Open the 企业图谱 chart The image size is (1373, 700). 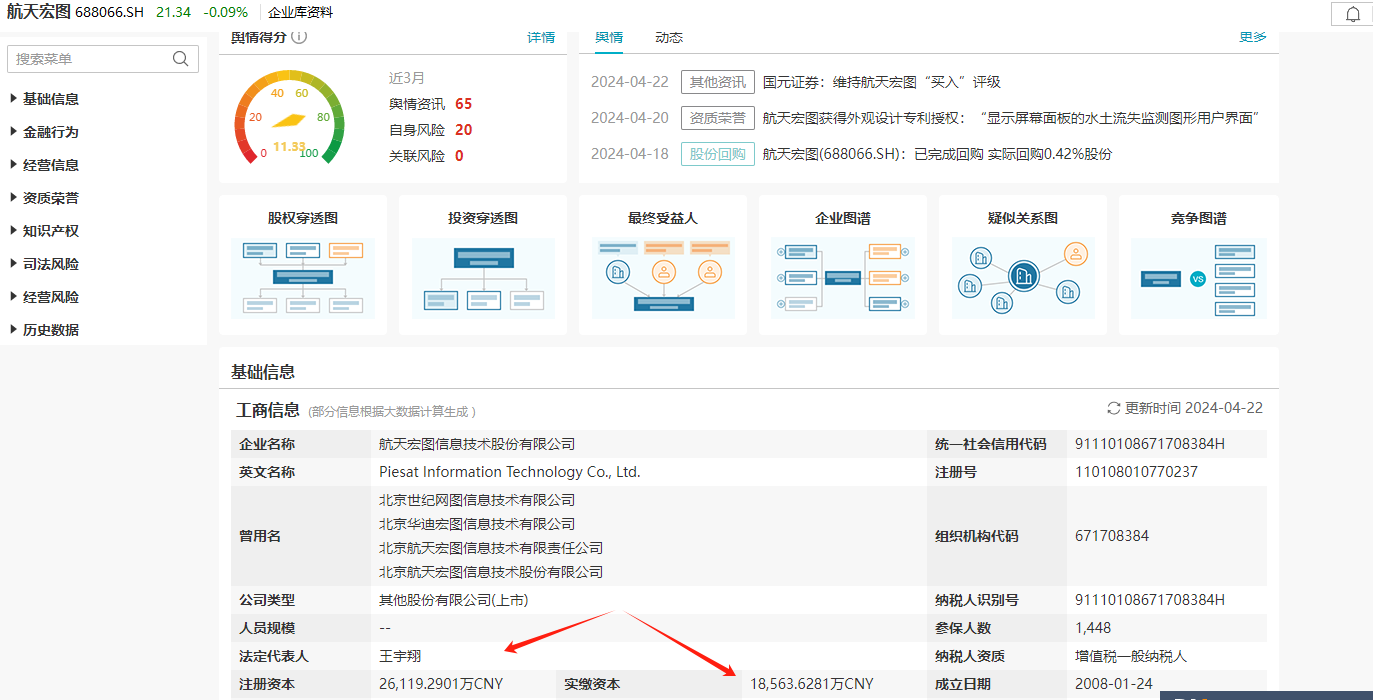coord(842,265)
